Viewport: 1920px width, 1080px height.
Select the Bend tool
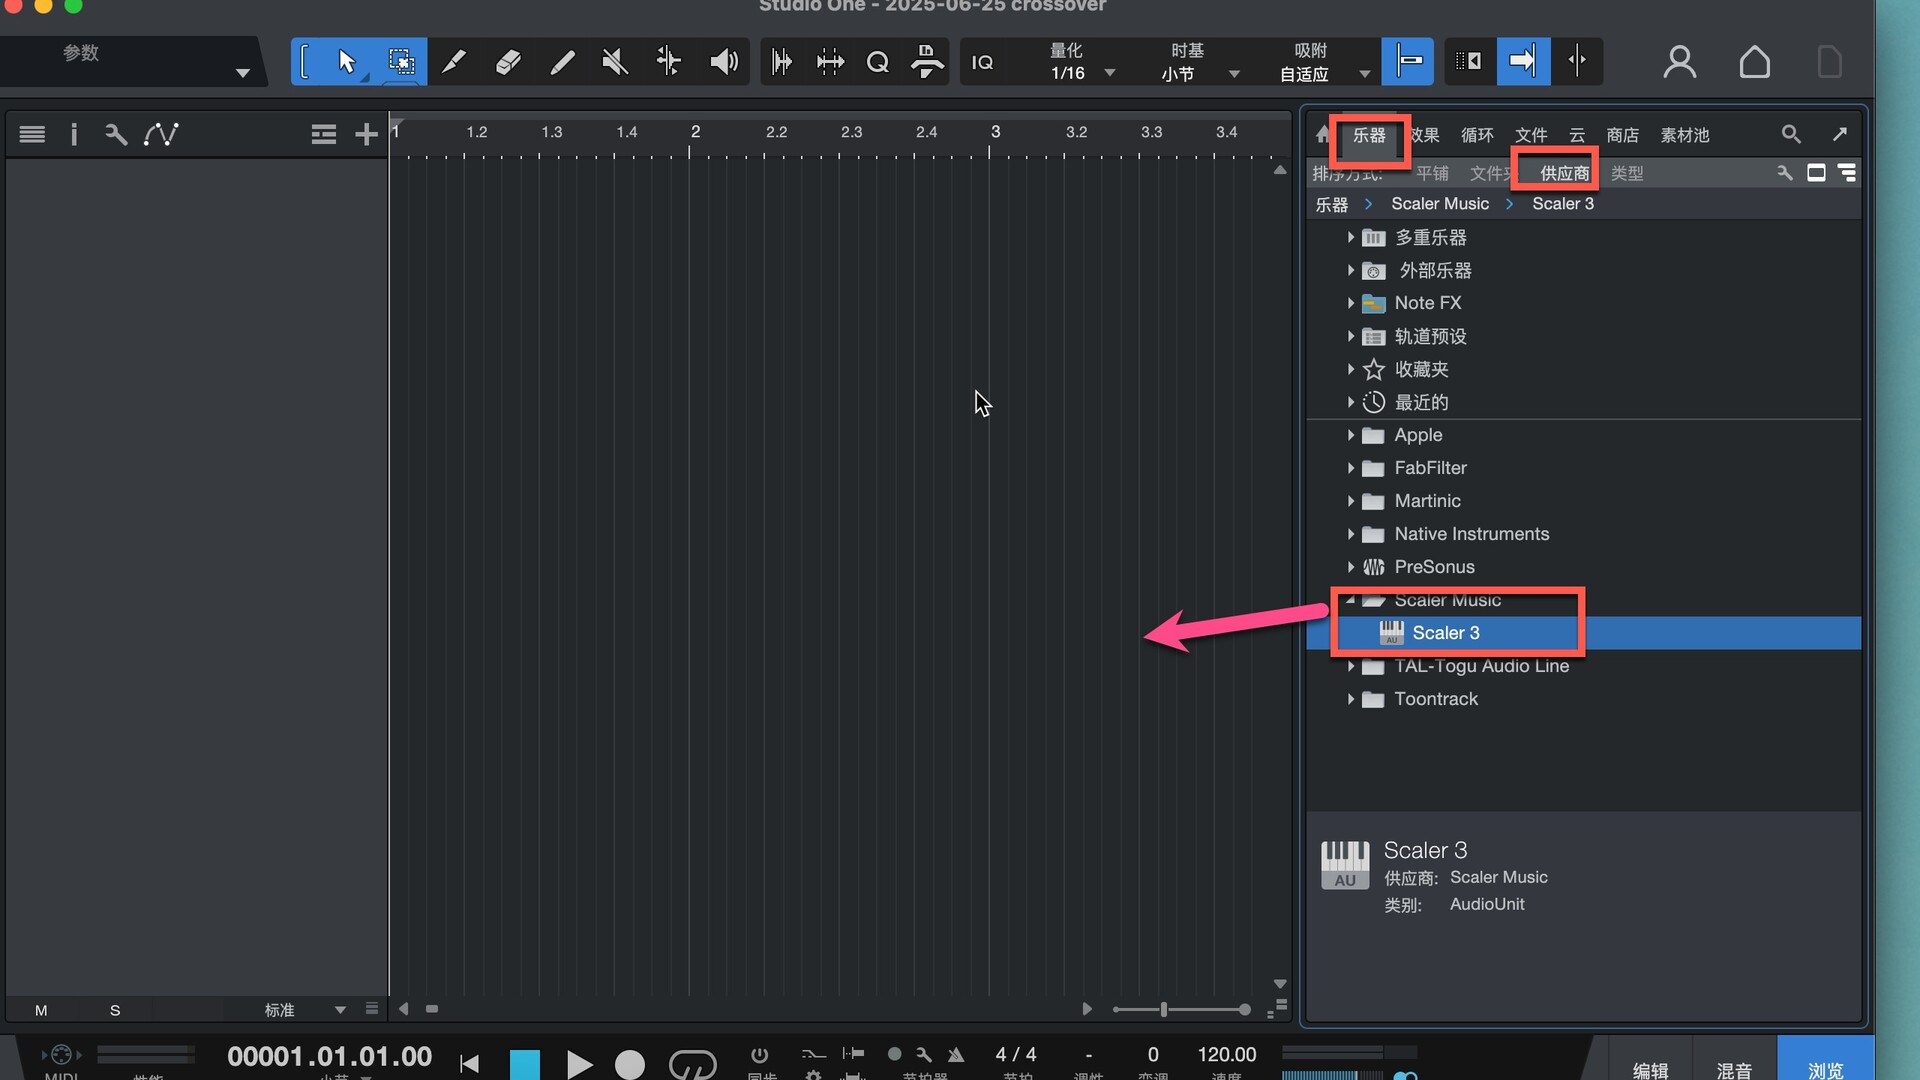click(x=669, y=62)
